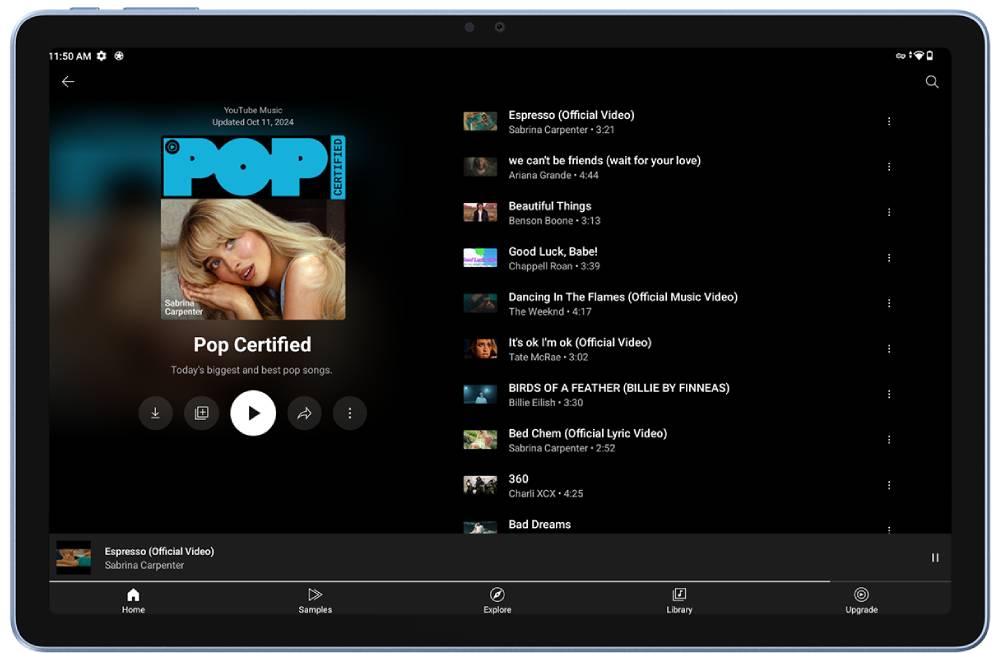Play Good Luck, Babe! title
Image resolution: width=1000 pixels, height=653 pixels.
coord(553,251)
